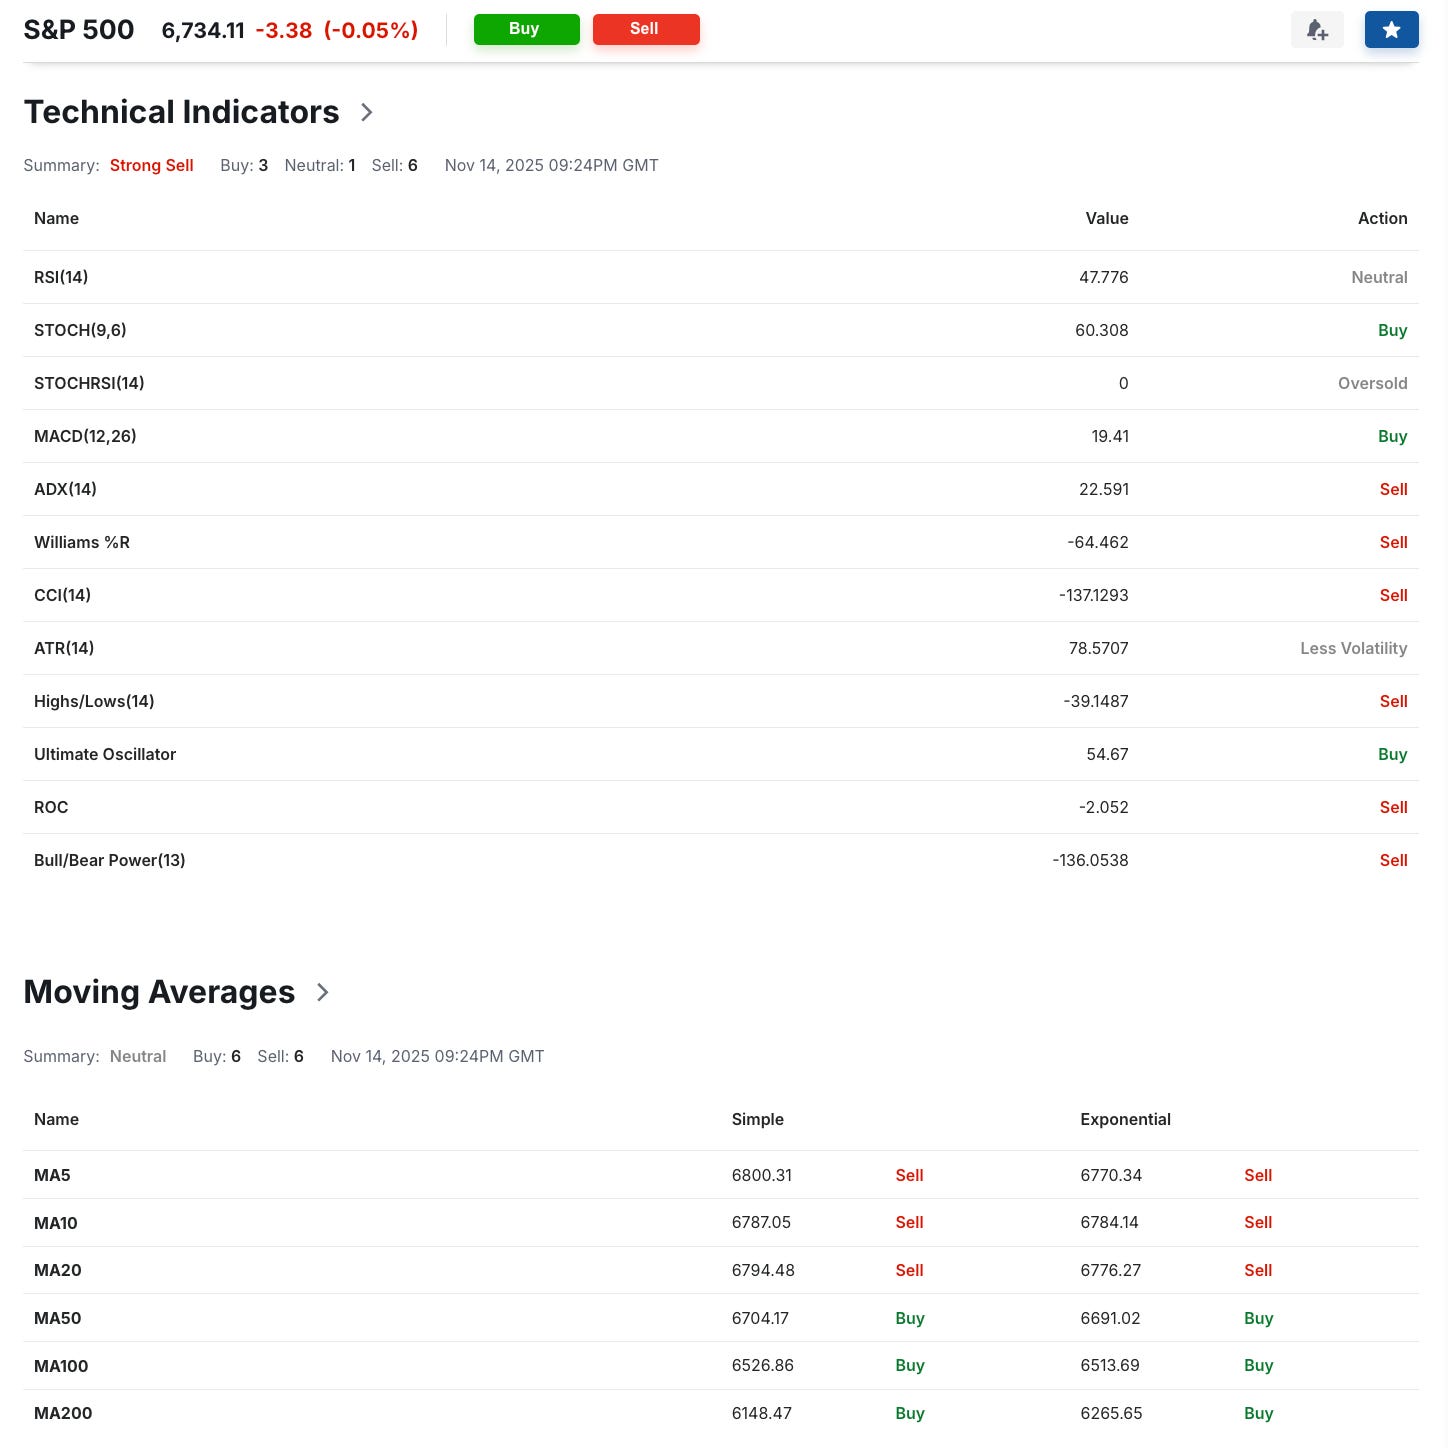Click the Strong Sell summary label
The image size is (1448, 1448).
click(152, 165)
